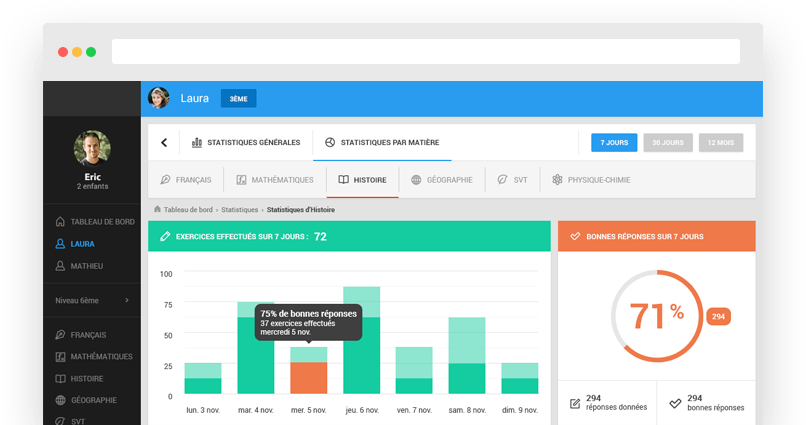This screenshot has width=806, height=425.
Task: Switch to the 12 mois period
Action: [x=721, y=143]
